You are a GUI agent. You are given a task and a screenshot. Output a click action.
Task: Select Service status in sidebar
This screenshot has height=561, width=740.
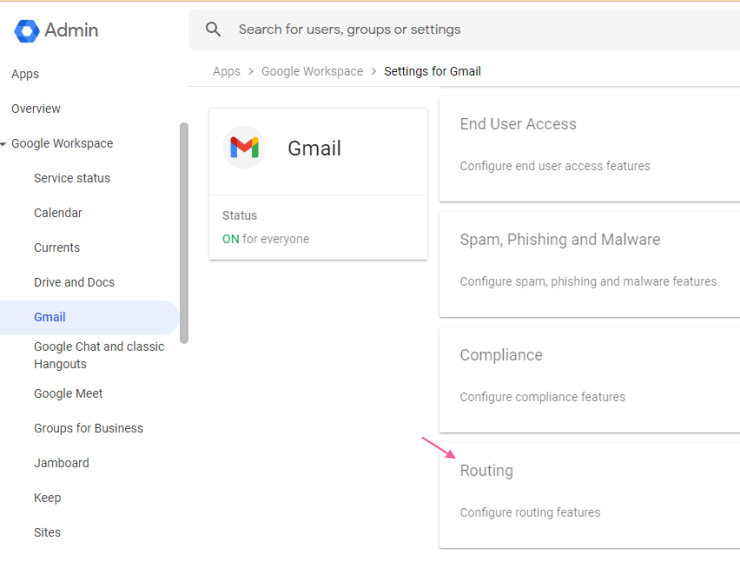click(72, 178)
